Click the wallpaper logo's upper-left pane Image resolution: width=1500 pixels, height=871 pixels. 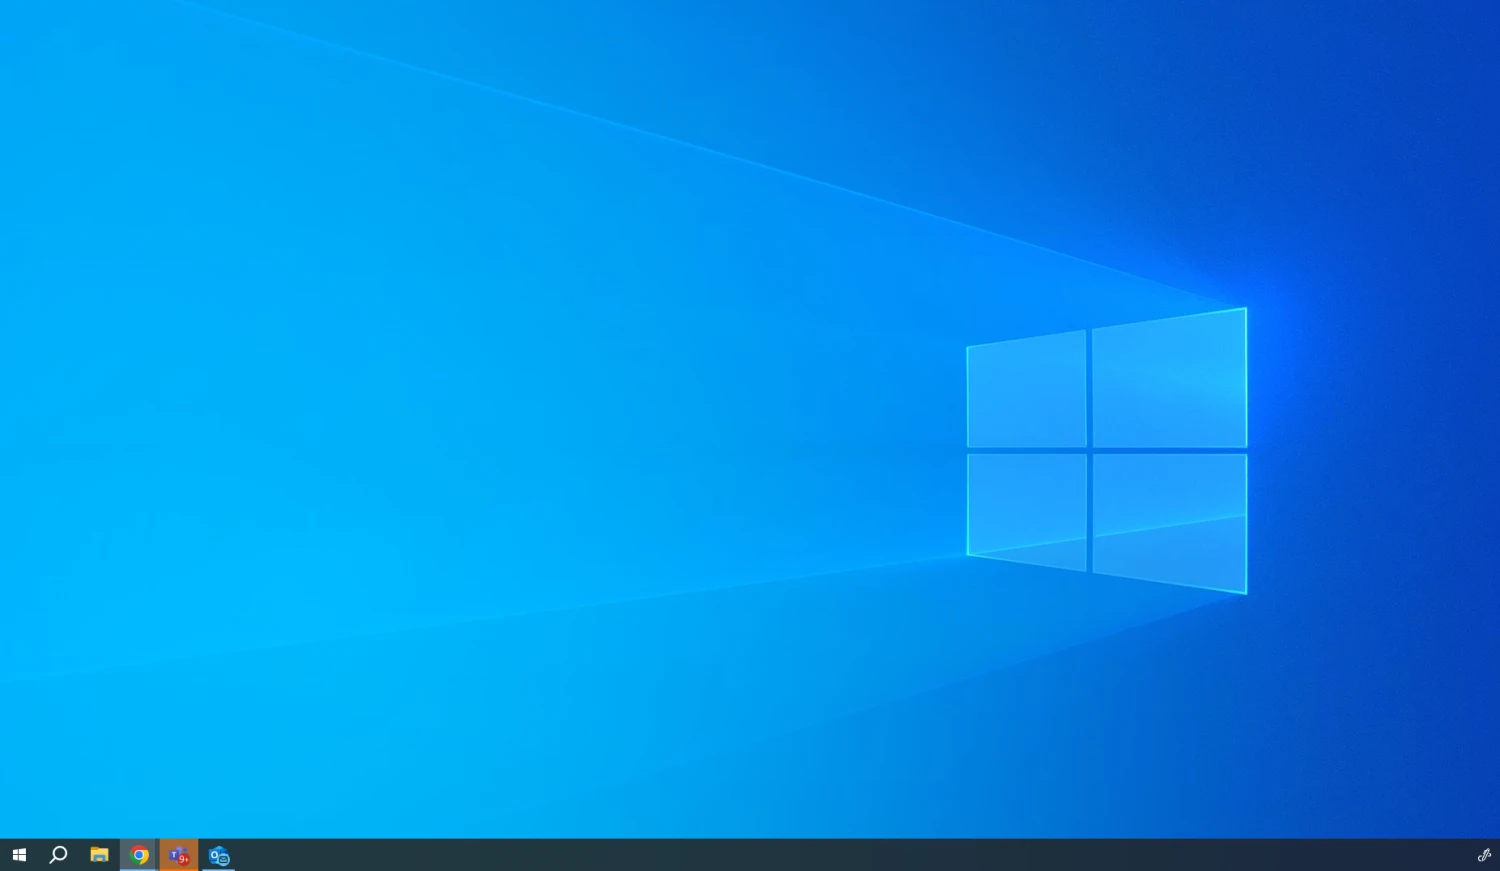pyautogui.click(x=1026, y=390)
